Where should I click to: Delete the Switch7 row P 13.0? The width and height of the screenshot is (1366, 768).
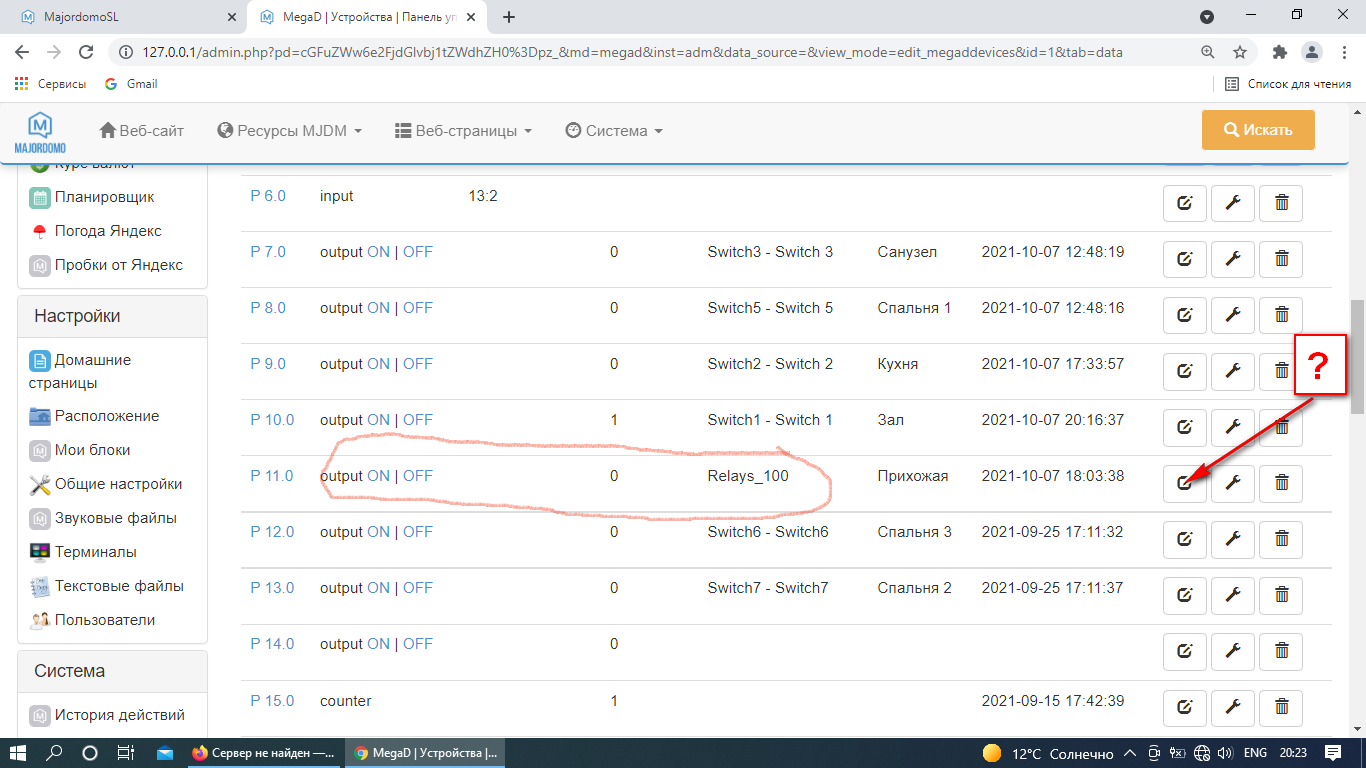(x=1281, y=596)
